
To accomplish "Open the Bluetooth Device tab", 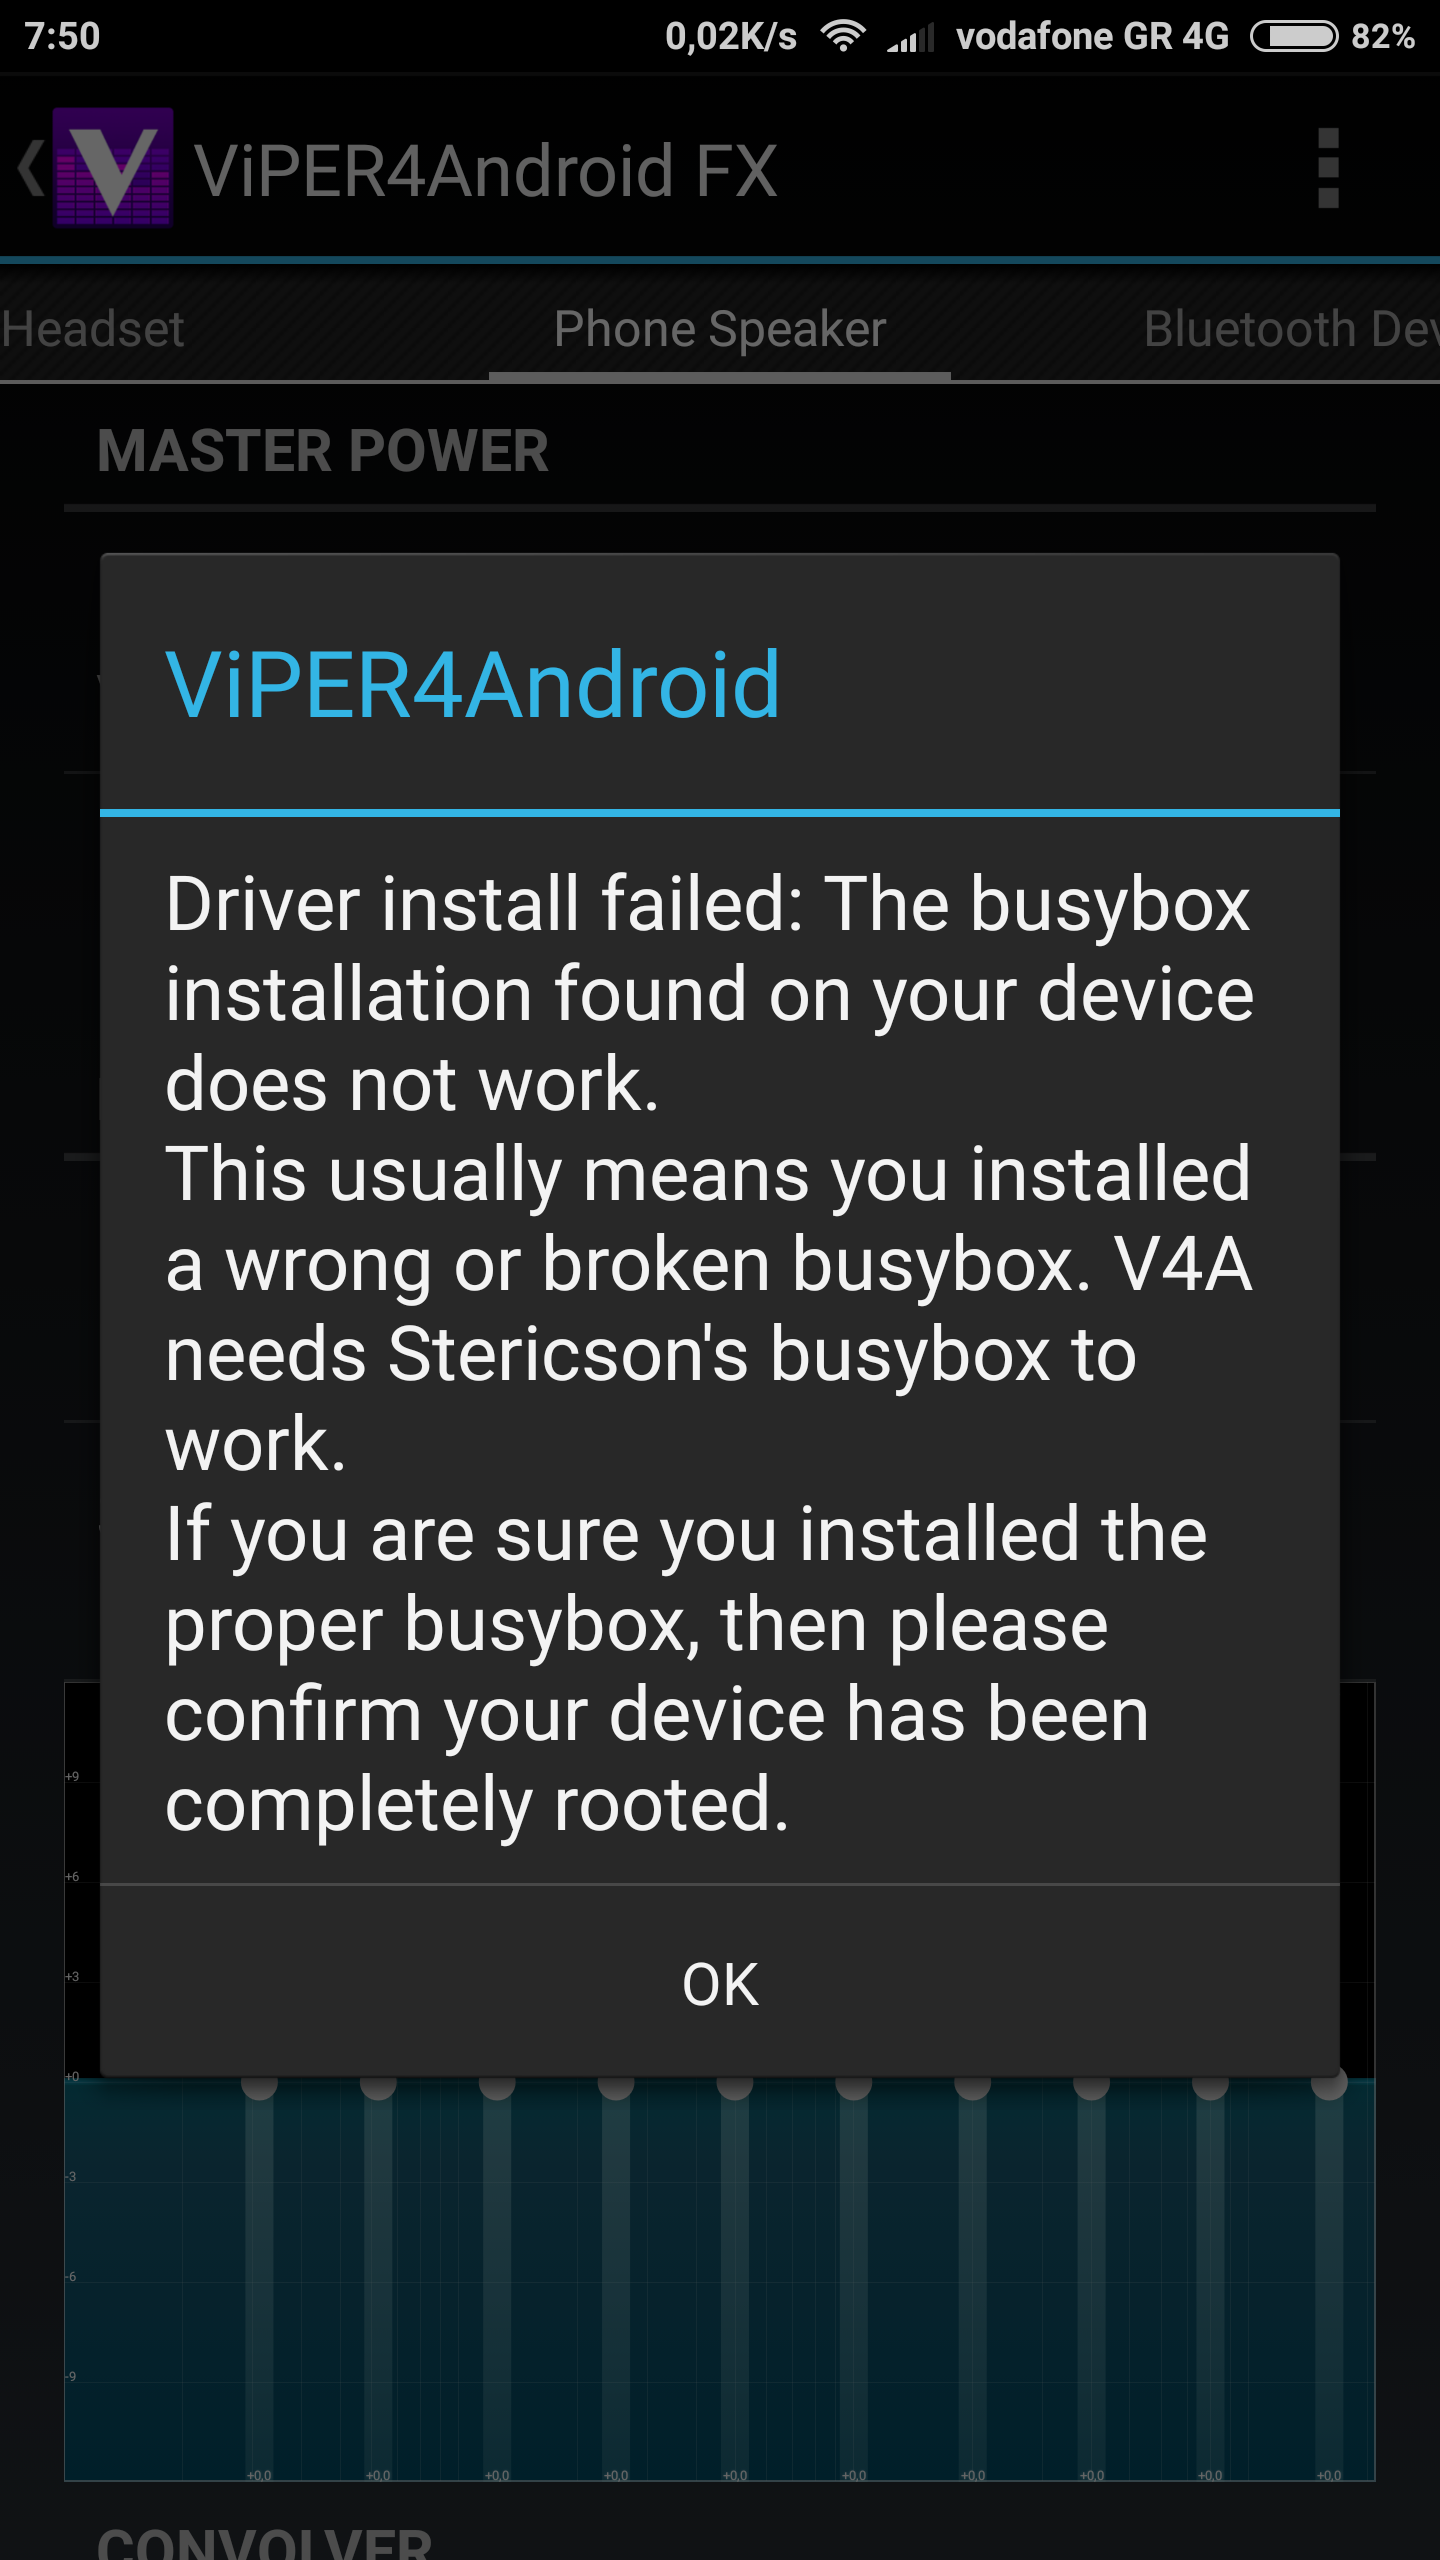I will point(1292,329).
